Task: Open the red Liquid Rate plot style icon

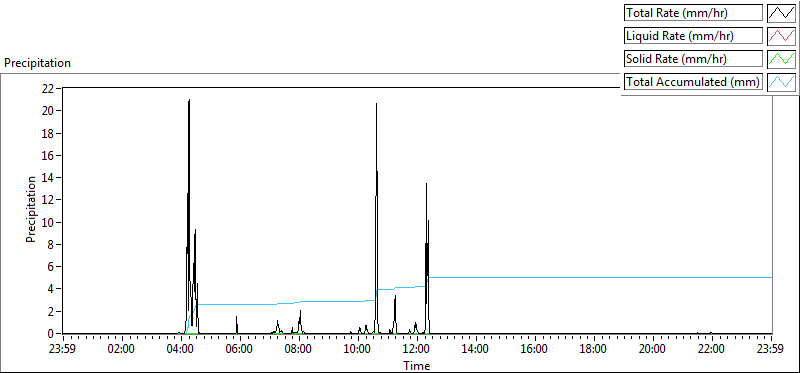Action: point(782,36)
